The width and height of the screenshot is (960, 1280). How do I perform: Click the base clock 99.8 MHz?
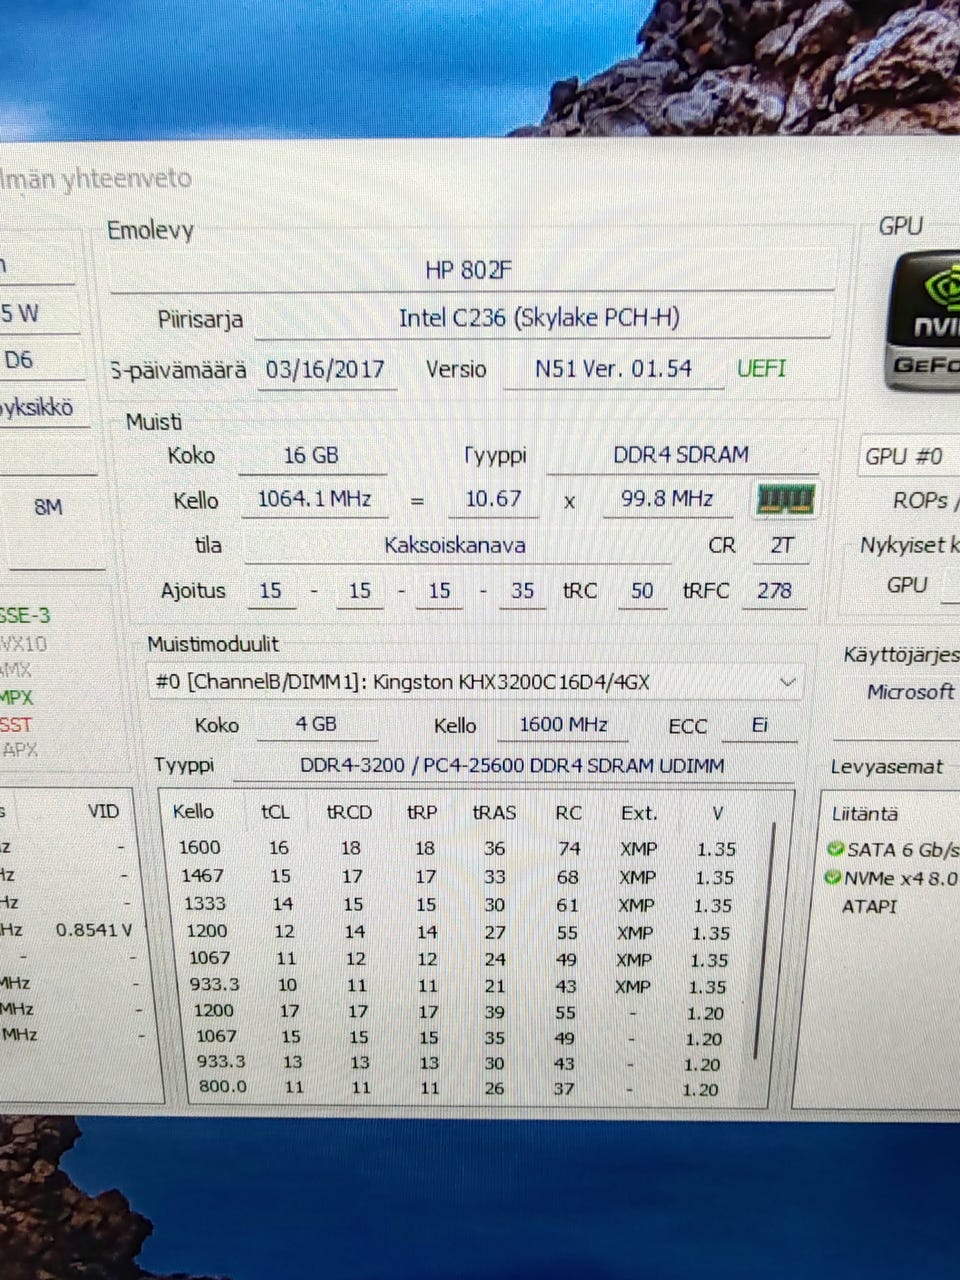click(667, 499)
